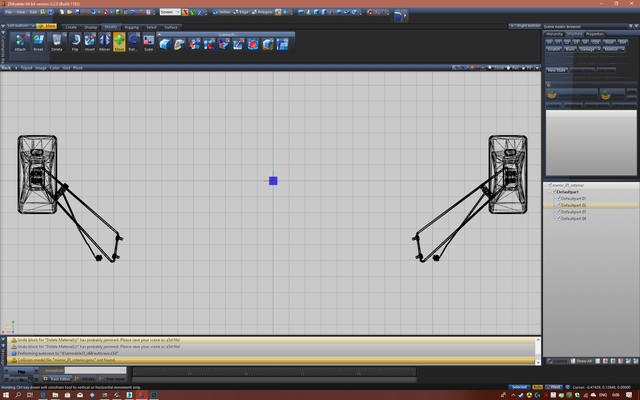Click the Show All button
This screenshot has width=640, height=400.
pos(582,361)
